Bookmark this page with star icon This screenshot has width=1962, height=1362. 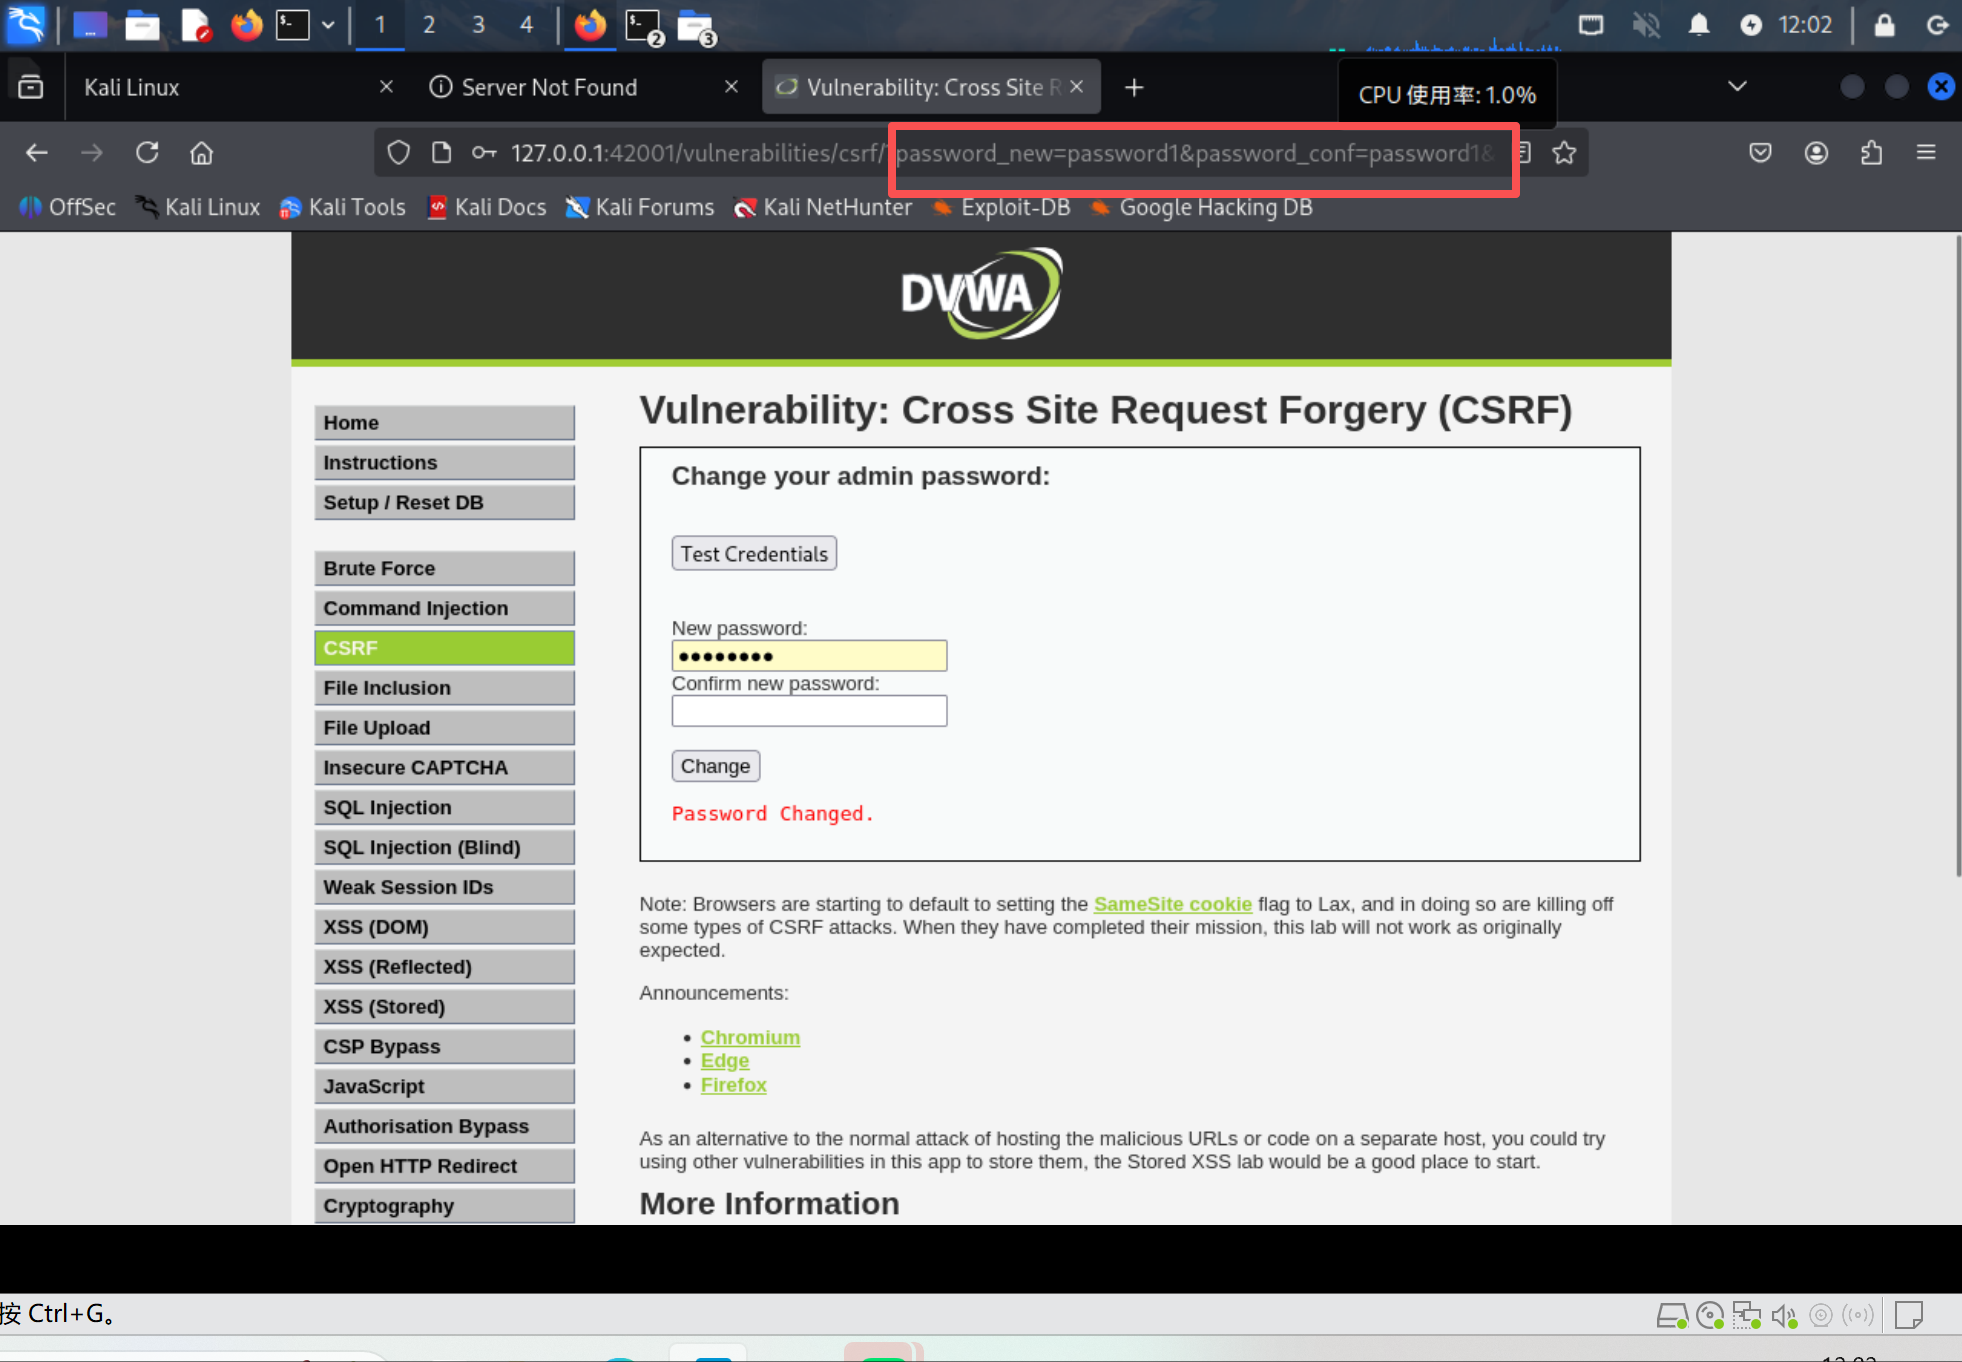[x=1564, y=153]
